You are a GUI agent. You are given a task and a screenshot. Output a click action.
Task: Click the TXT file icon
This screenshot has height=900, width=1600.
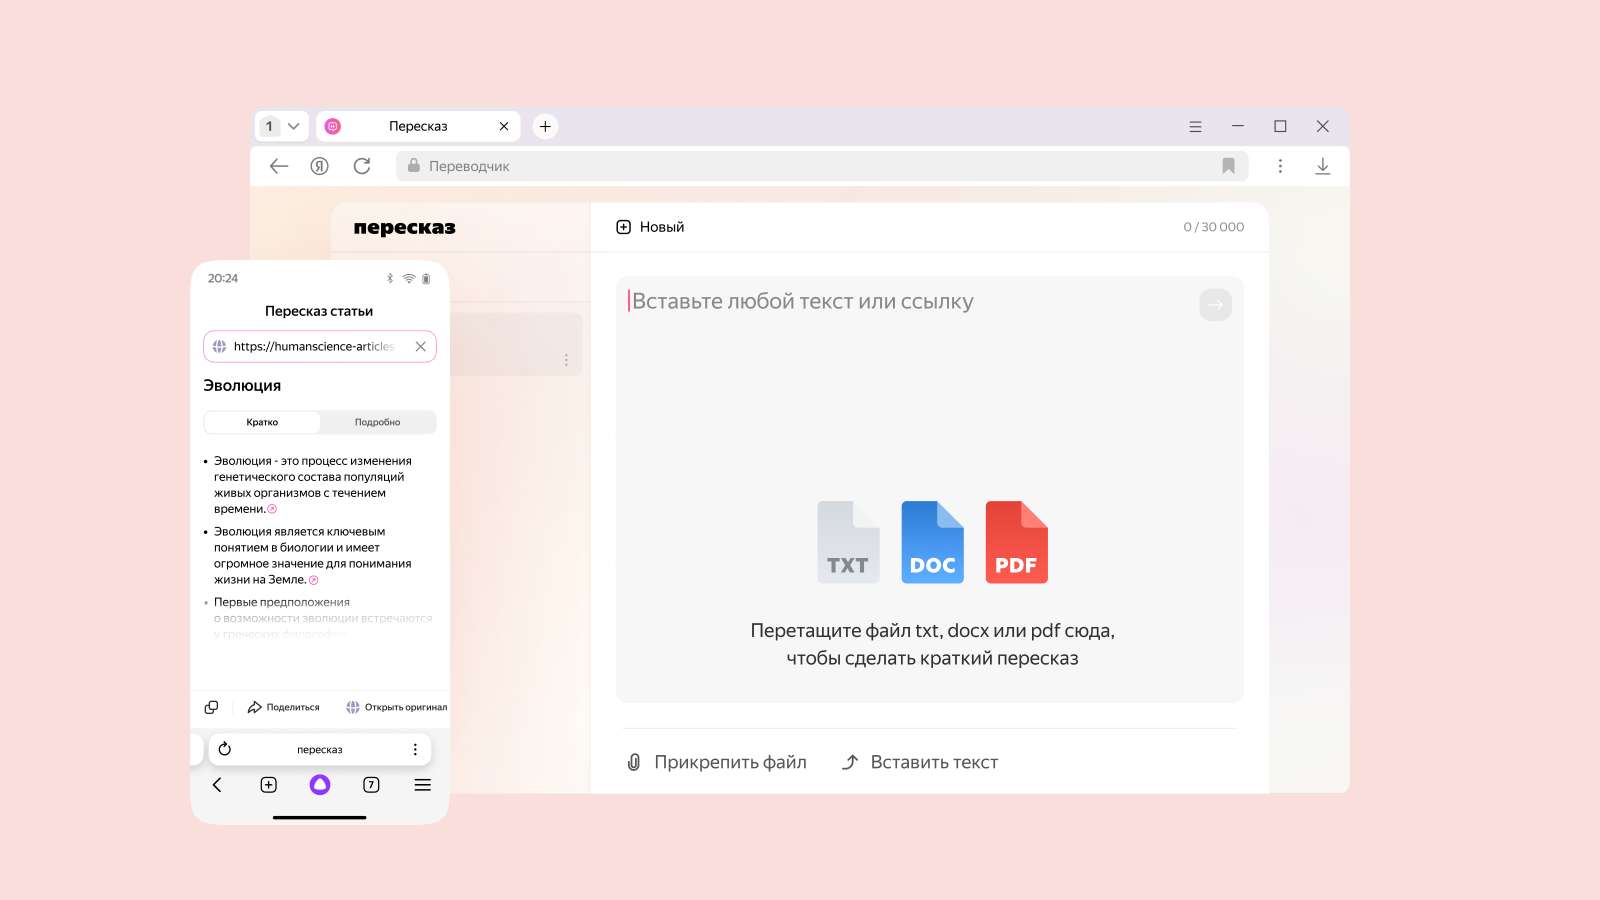(x=848, y=542)
